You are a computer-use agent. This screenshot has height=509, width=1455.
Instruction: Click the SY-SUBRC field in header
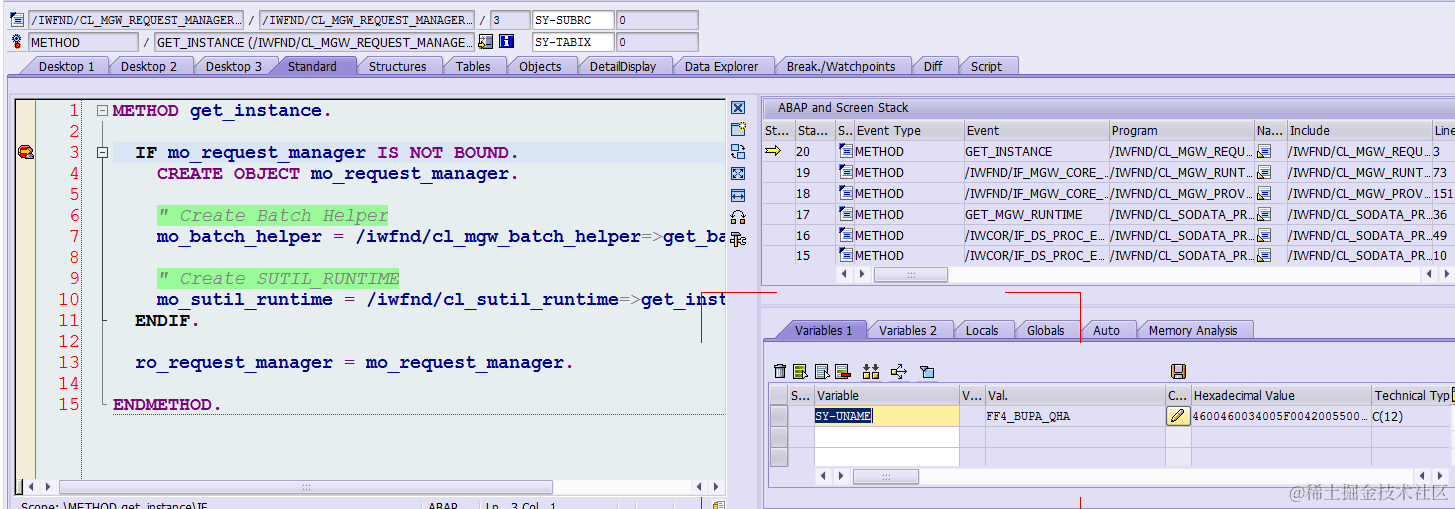(x=573, y=20)
